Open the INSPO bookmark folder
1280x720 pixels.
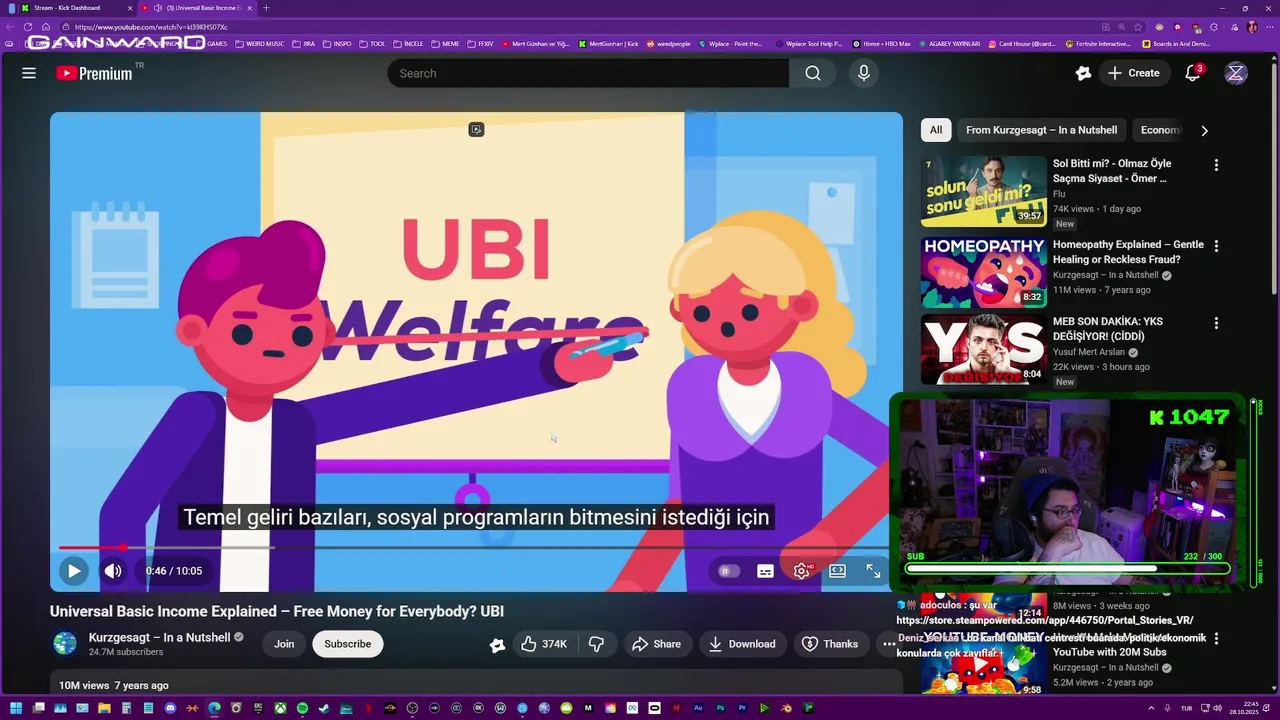[337, 44]
